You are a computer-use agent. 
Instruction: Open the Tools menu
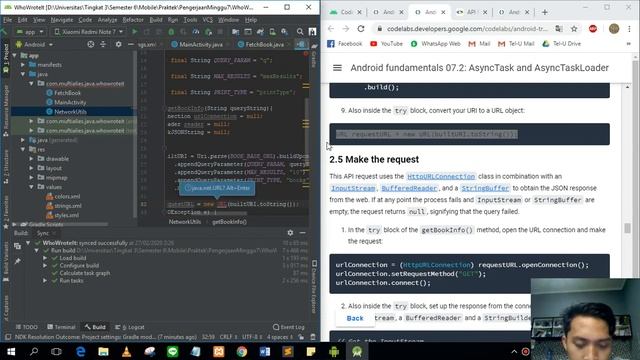(190, 20)
